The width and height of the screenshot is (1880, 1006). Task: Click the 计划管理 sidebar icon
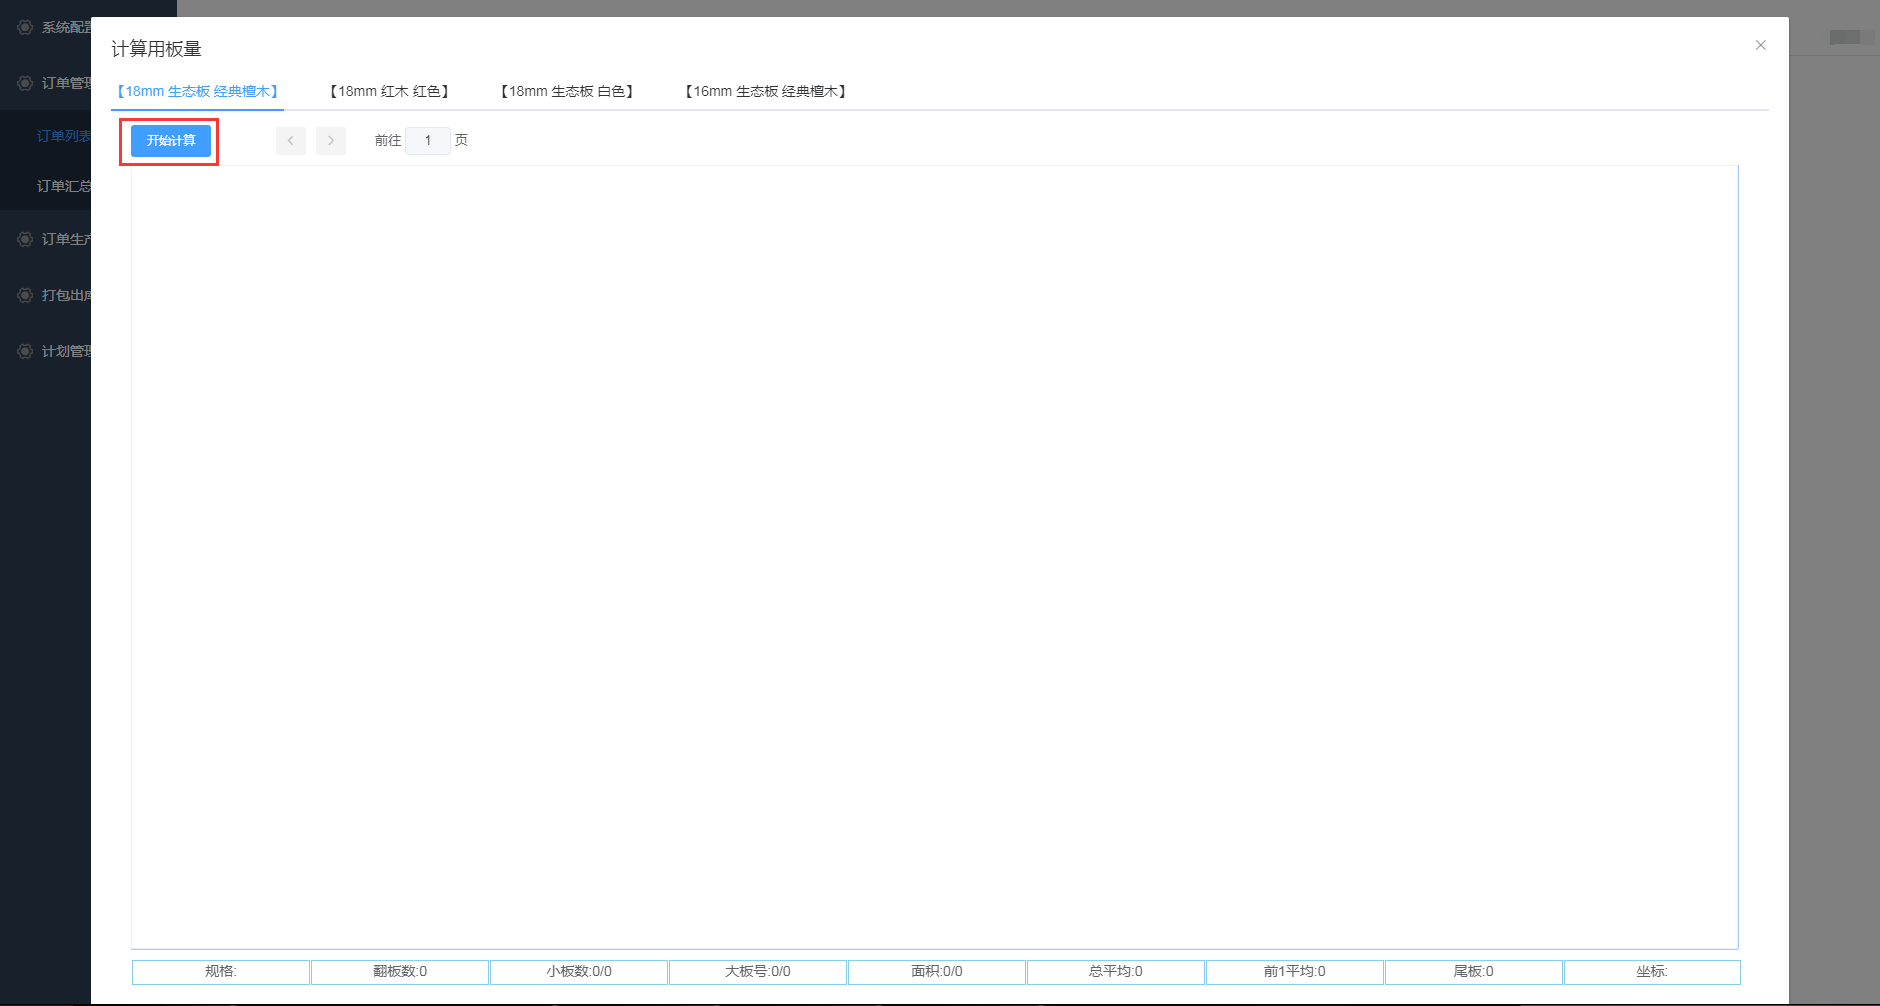coord(25,351)
